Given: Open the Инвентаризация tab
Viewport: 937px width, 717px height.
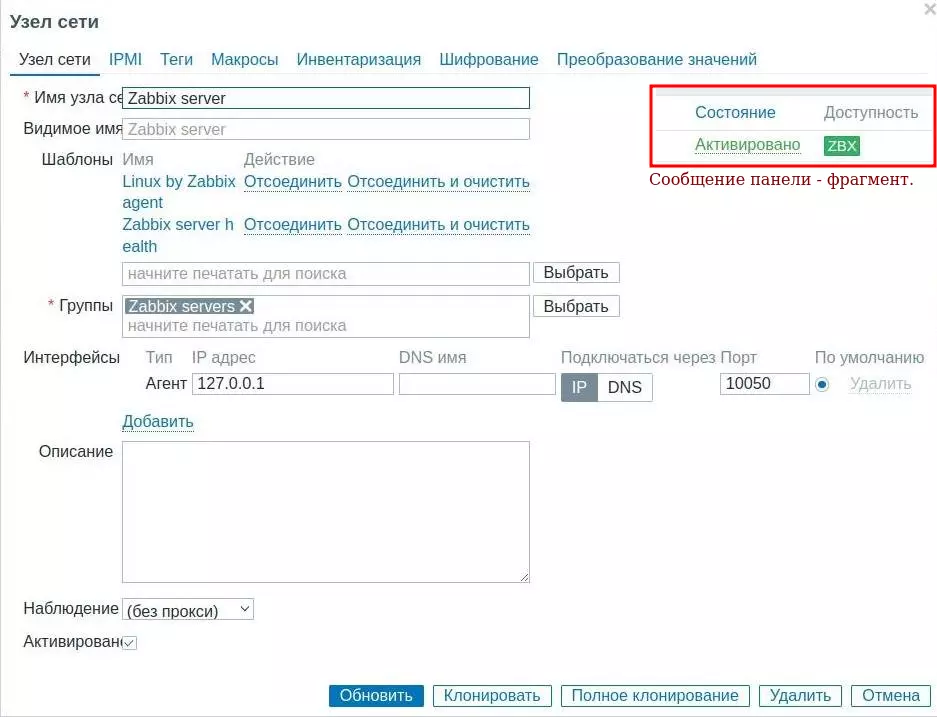Looking at the screenshot, I should point(359,59).
